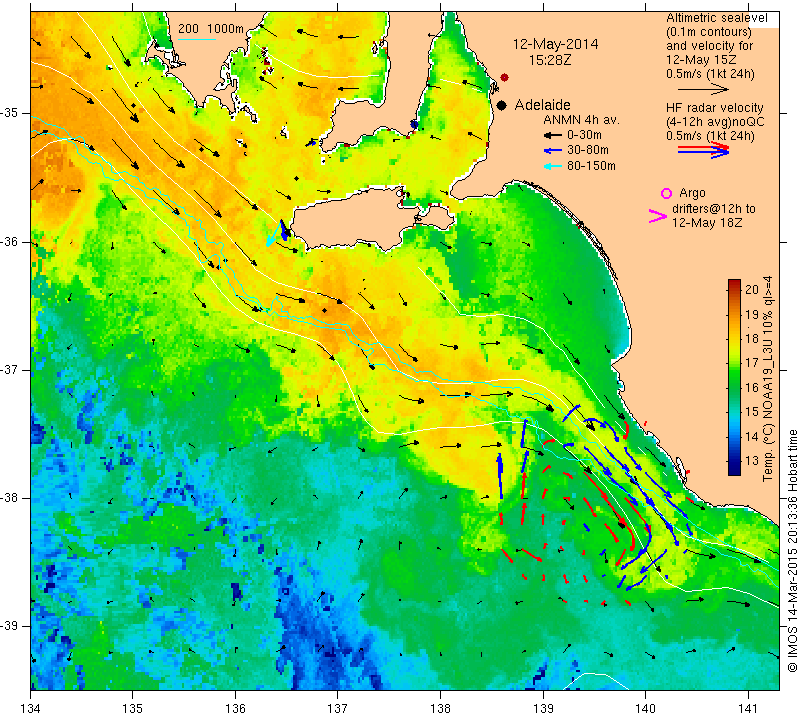Click the black dot marking Adelaide

point(502,106)
